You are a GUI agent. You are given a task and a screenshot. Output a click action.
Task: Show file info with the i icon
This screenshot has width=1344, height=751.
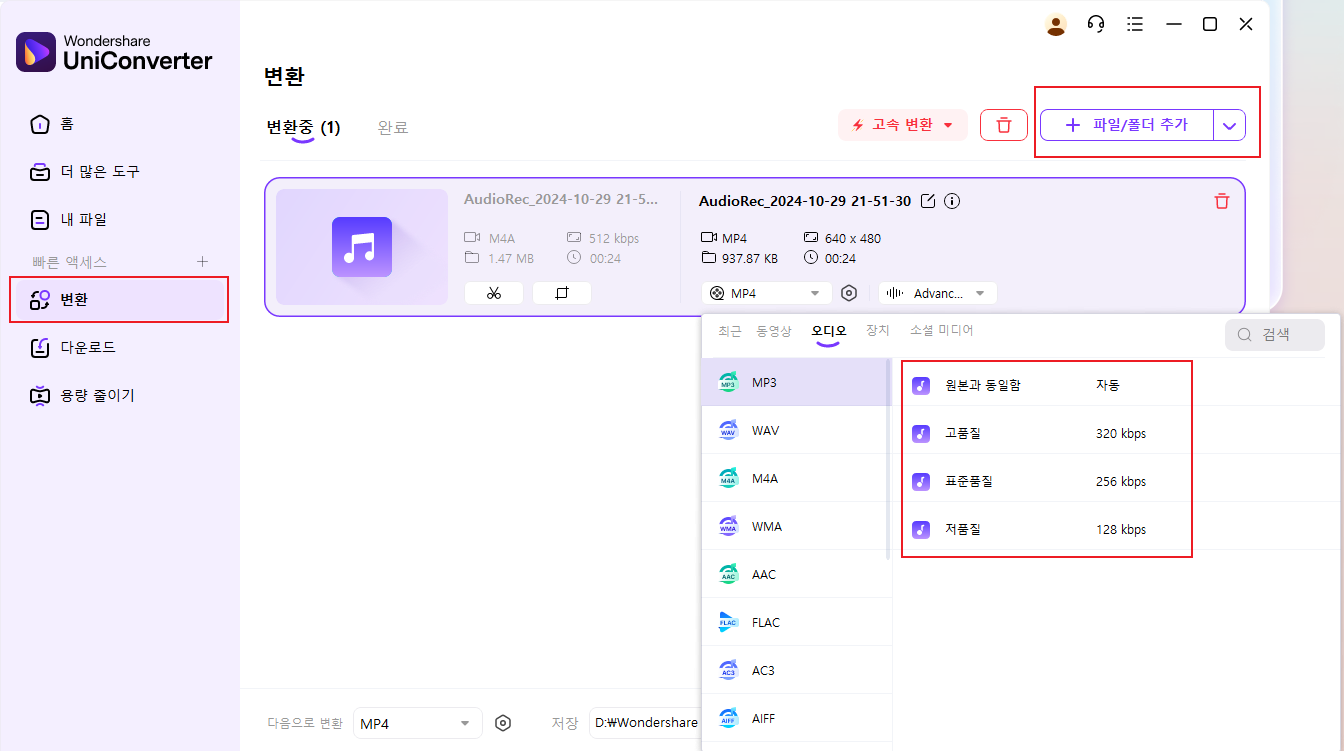coord(952,201)
